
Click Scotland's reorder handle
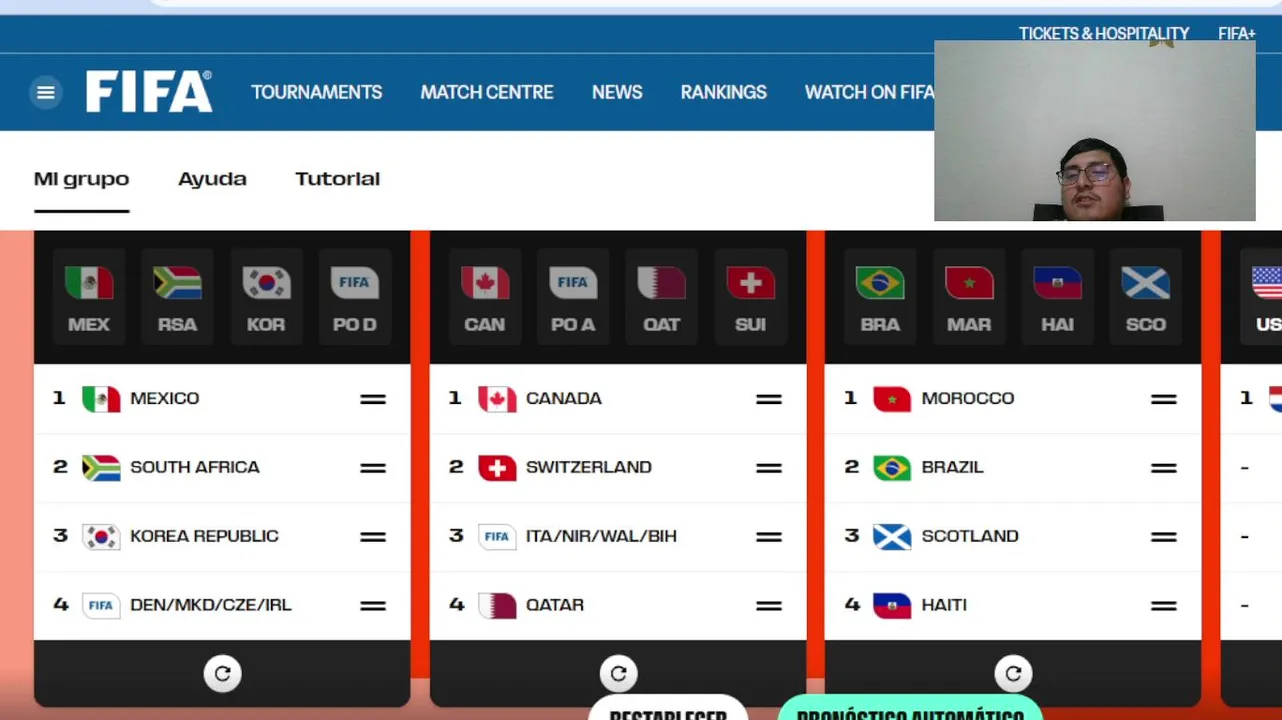coord(1164,537)
